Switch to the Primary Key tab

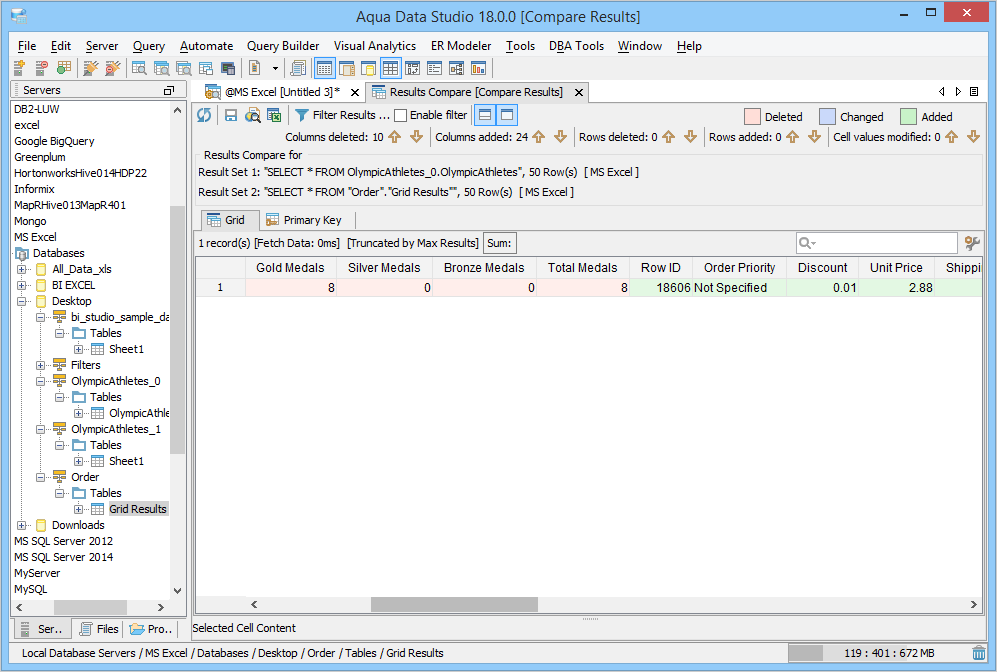pyautogui.click(x=304, y=220)
